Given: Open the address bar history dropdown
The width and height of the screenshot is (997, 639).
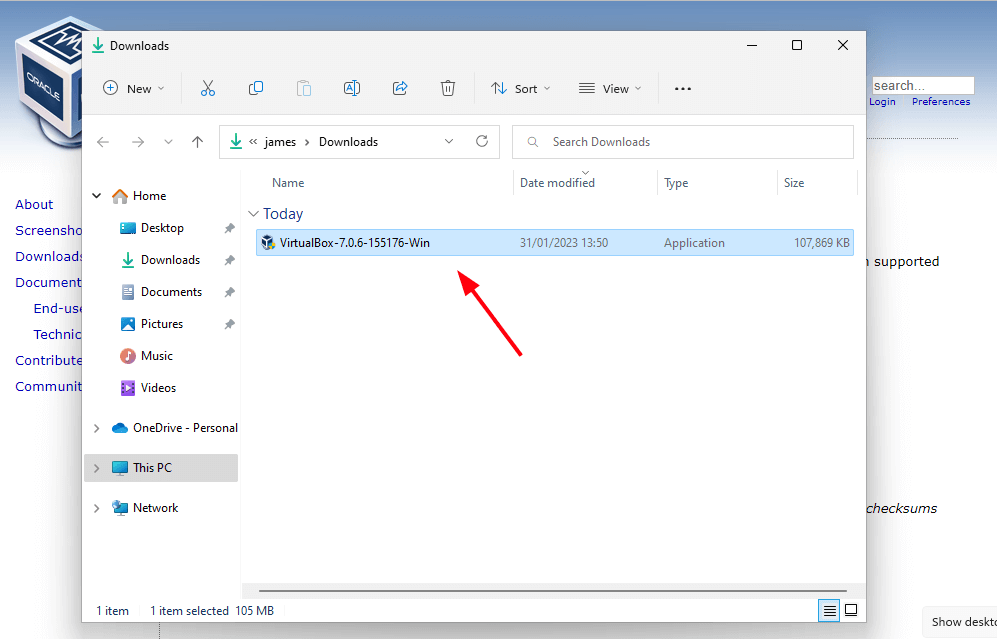Looking at the screenshot, I should pyautogui.click(x=449, y=141).
